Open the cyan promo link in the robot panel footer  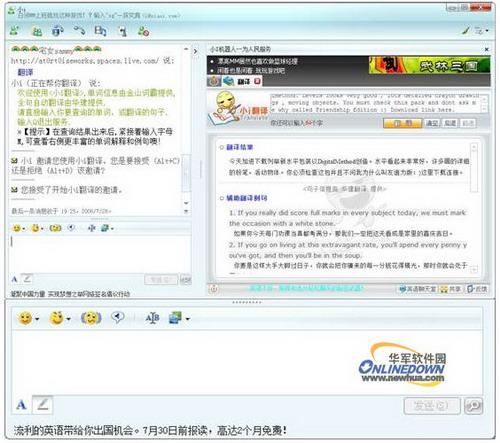[306, 288]
